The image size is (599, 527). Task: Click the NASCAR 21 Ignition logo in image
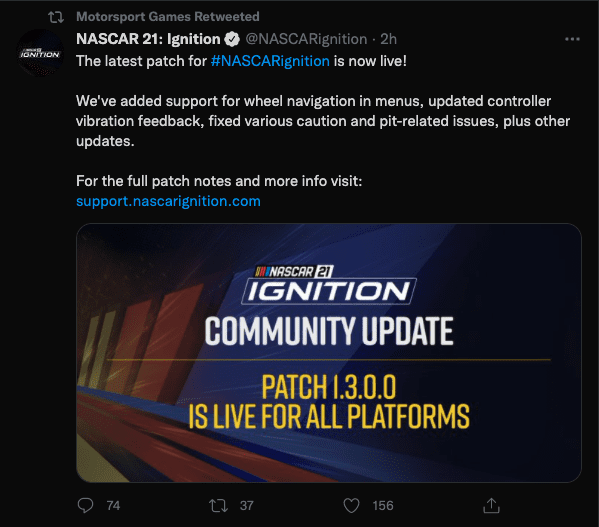(x=329, y=285)
